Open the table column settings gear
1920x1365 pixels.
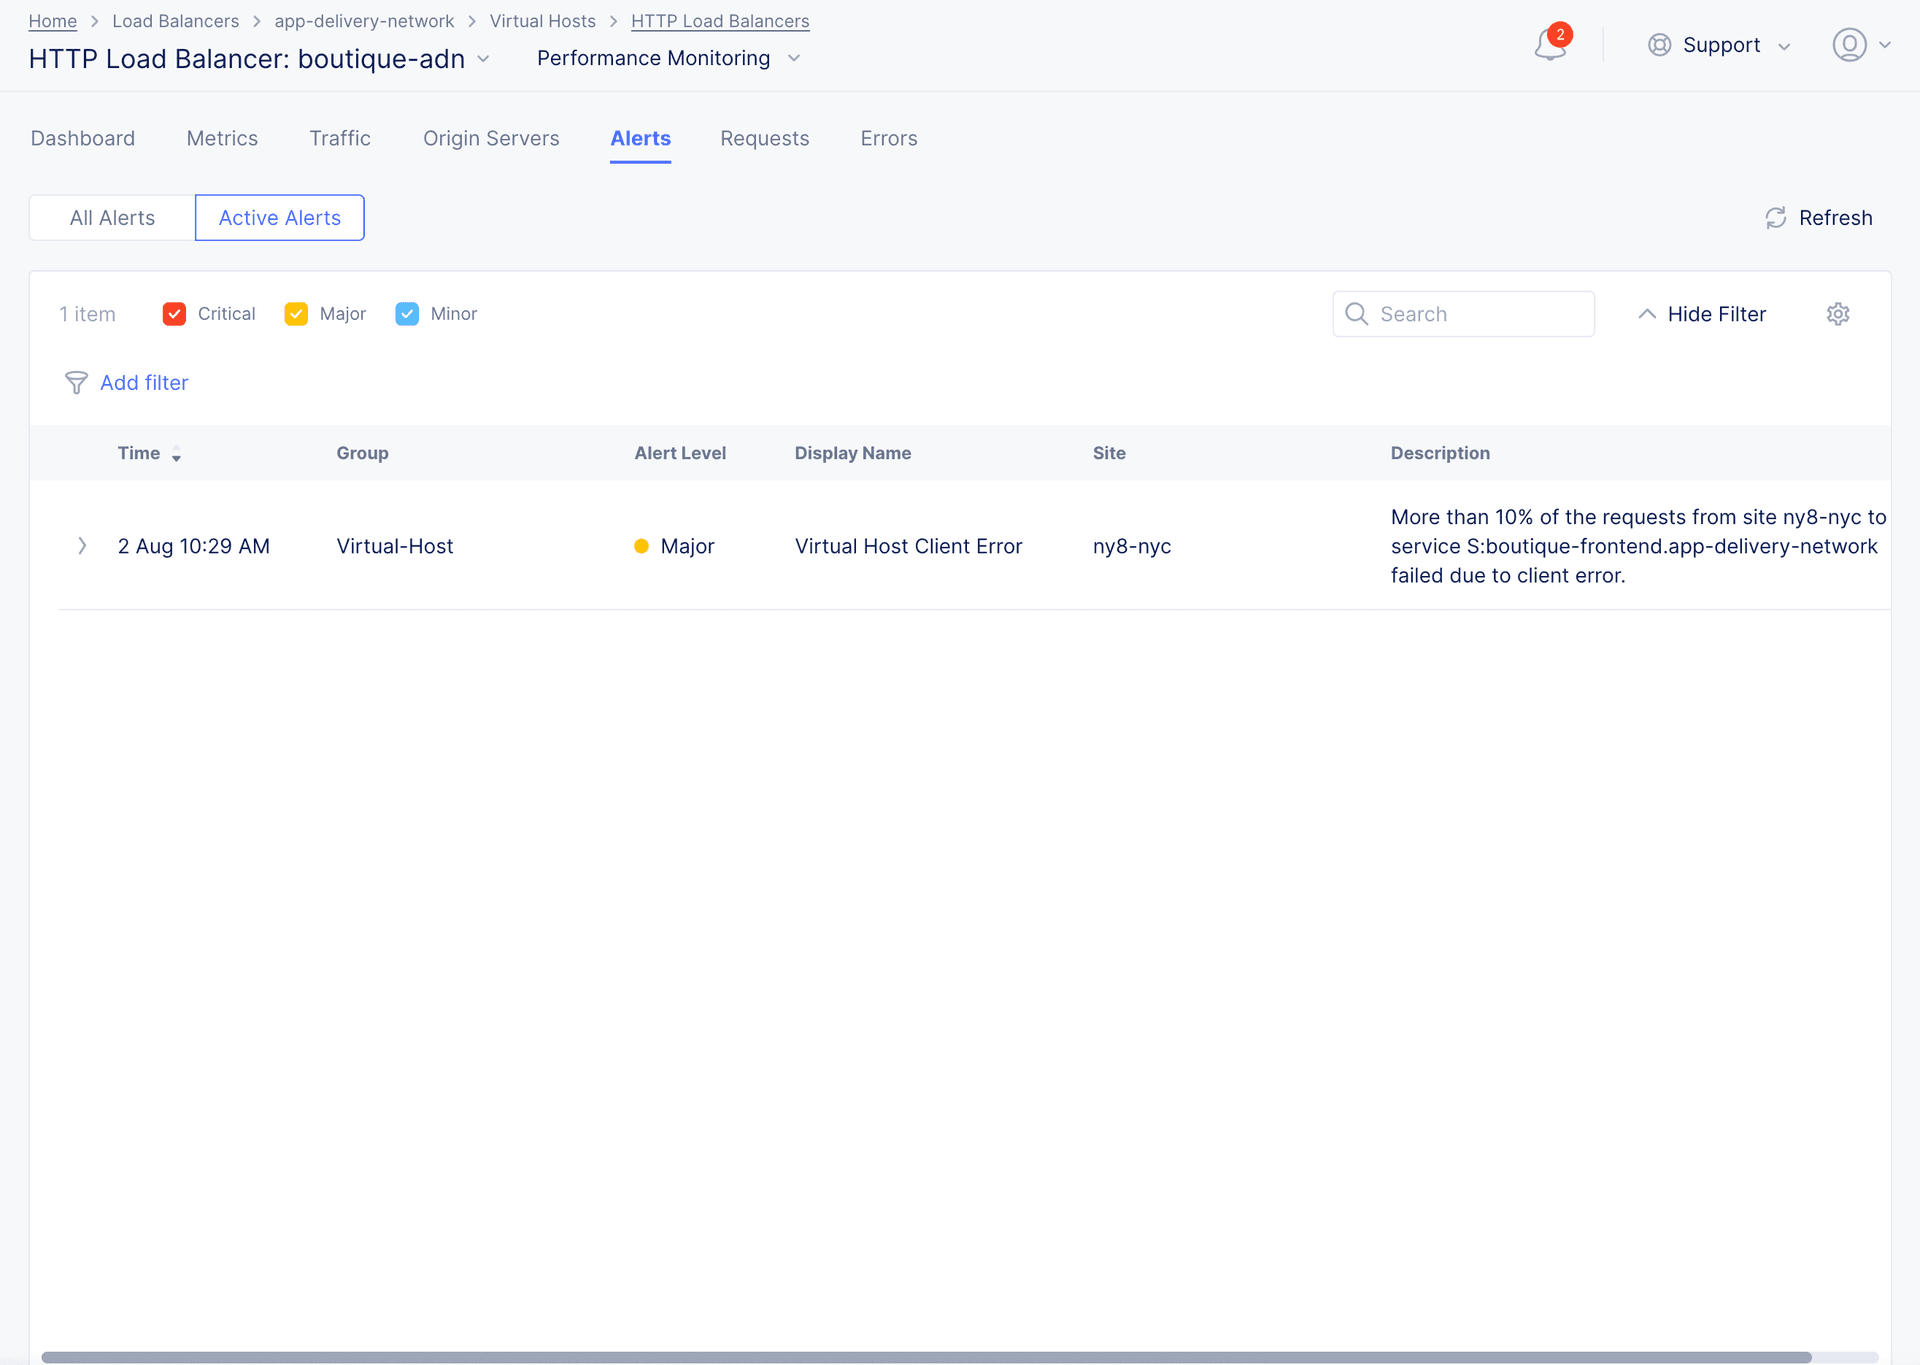tap(1838, 313)
